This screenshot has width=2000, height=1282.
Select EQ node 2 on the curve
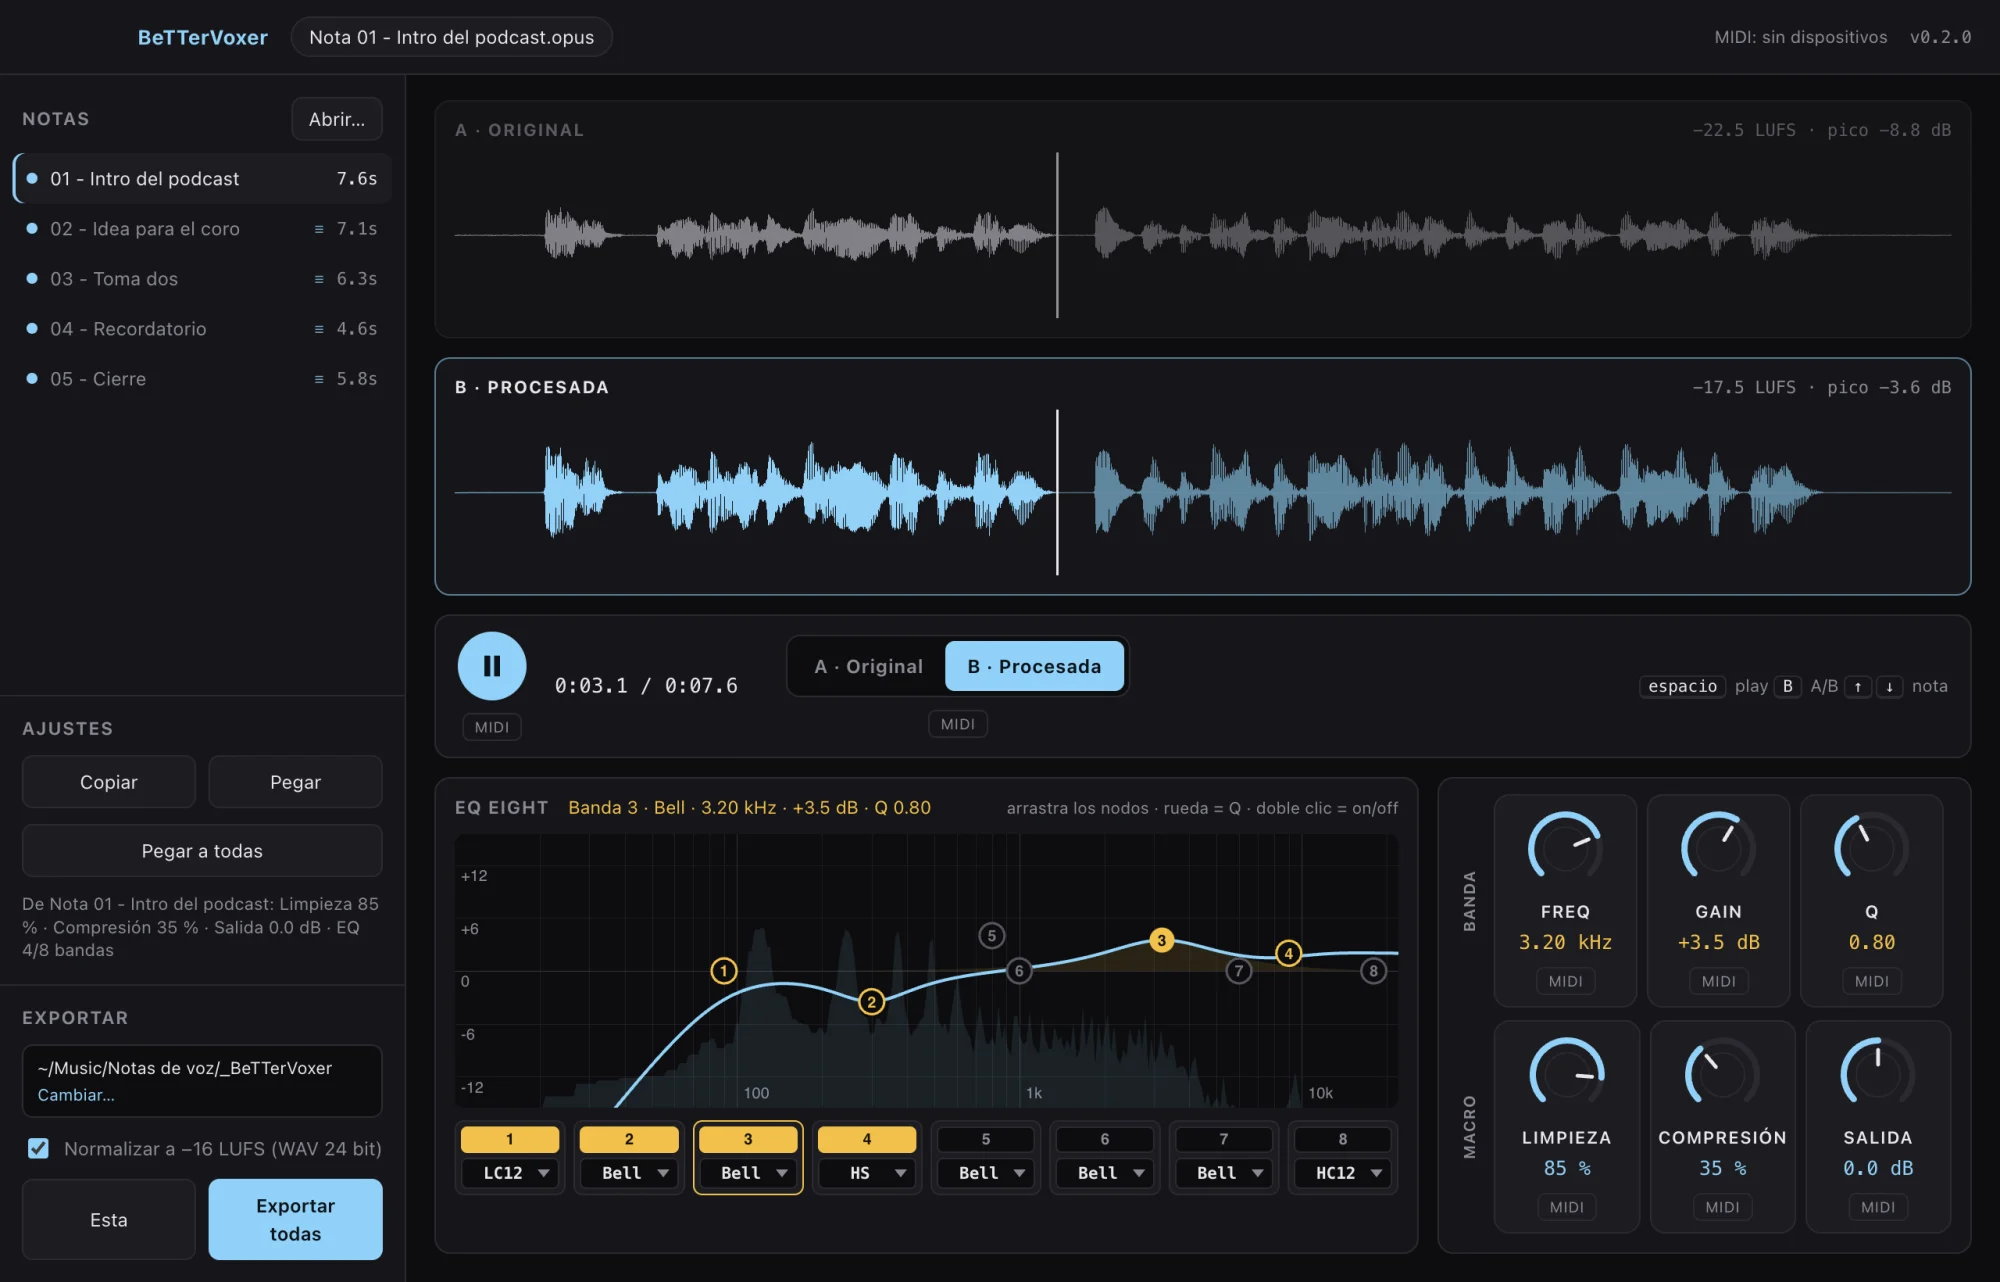pos(872,1002)
